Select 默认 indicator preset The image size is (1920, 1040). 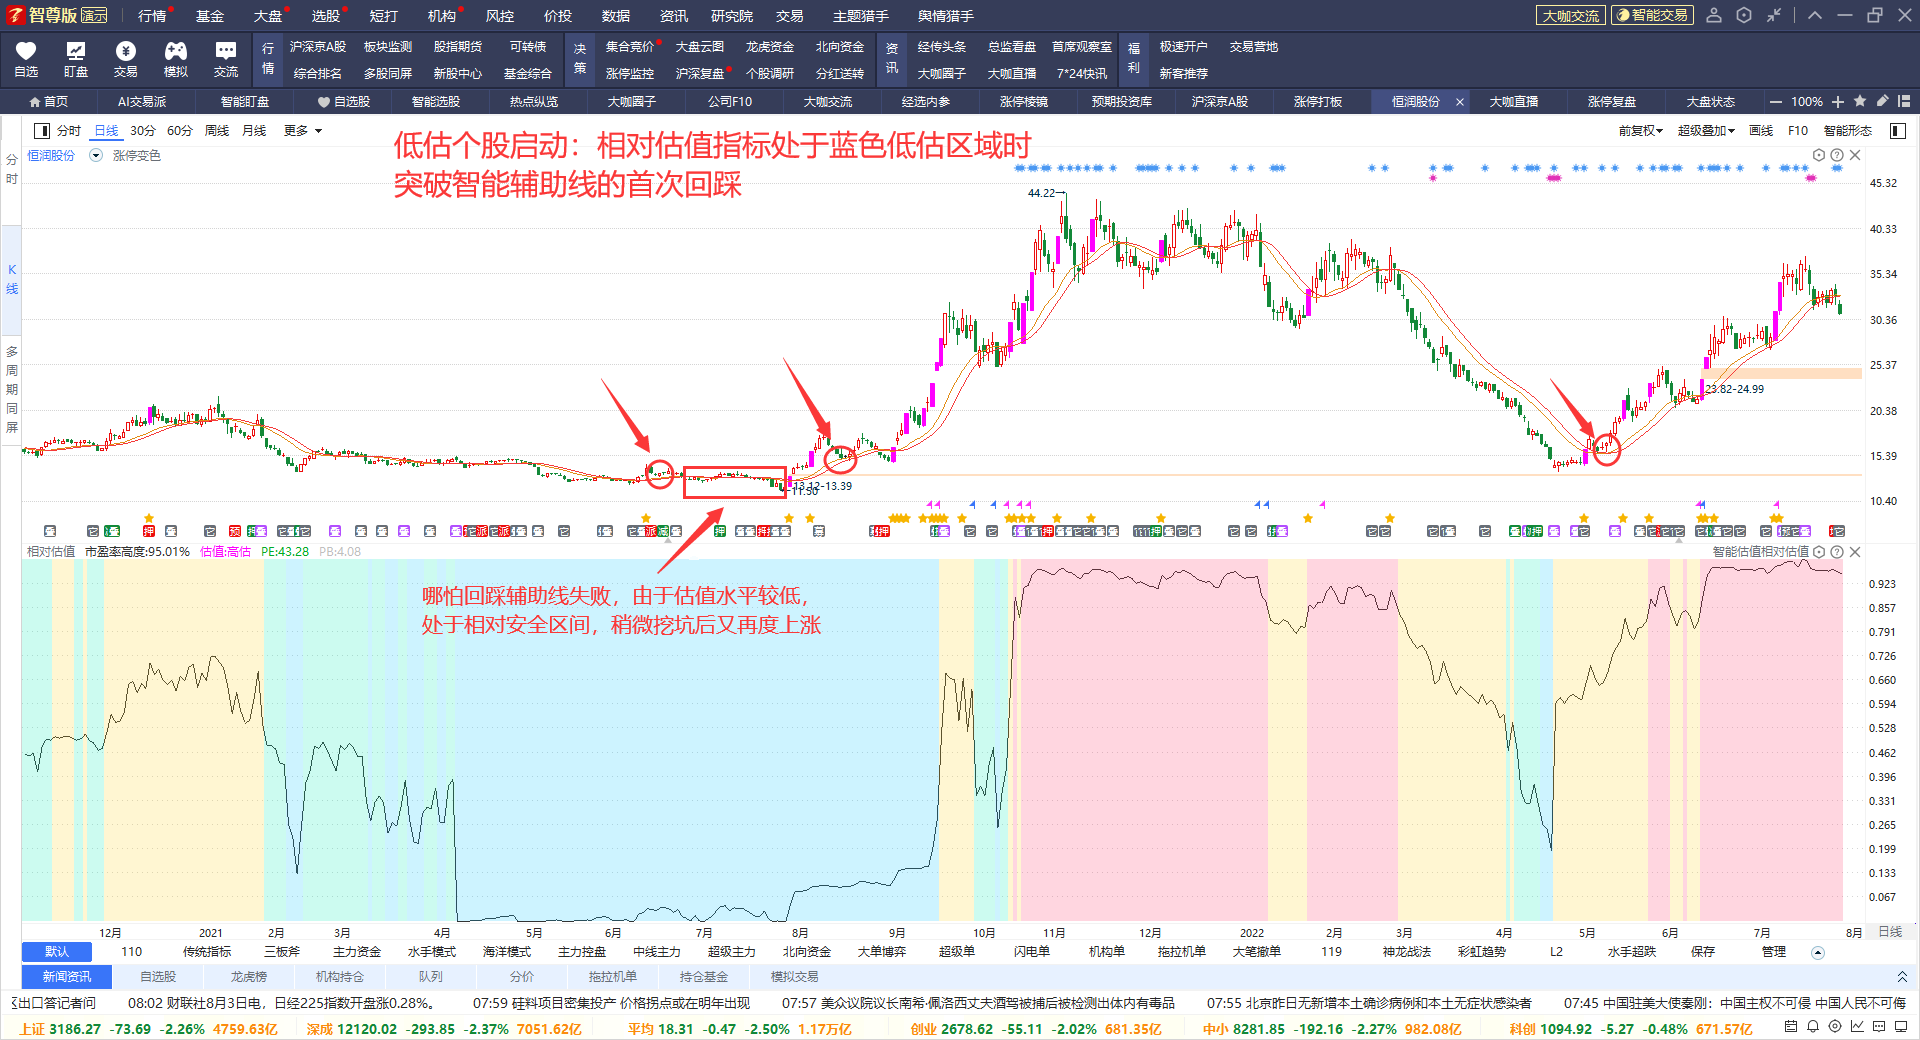point(57,952)
